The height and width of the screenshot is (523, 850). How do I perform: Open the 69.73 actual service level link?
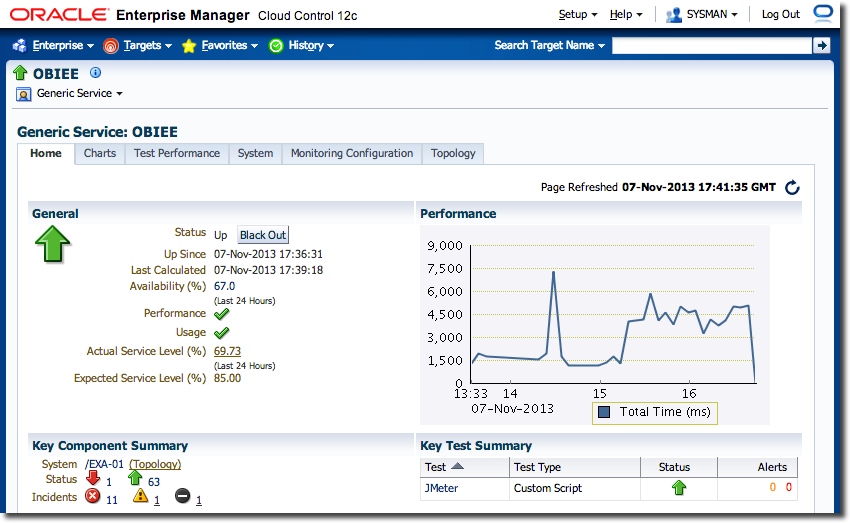pos(227,351)
